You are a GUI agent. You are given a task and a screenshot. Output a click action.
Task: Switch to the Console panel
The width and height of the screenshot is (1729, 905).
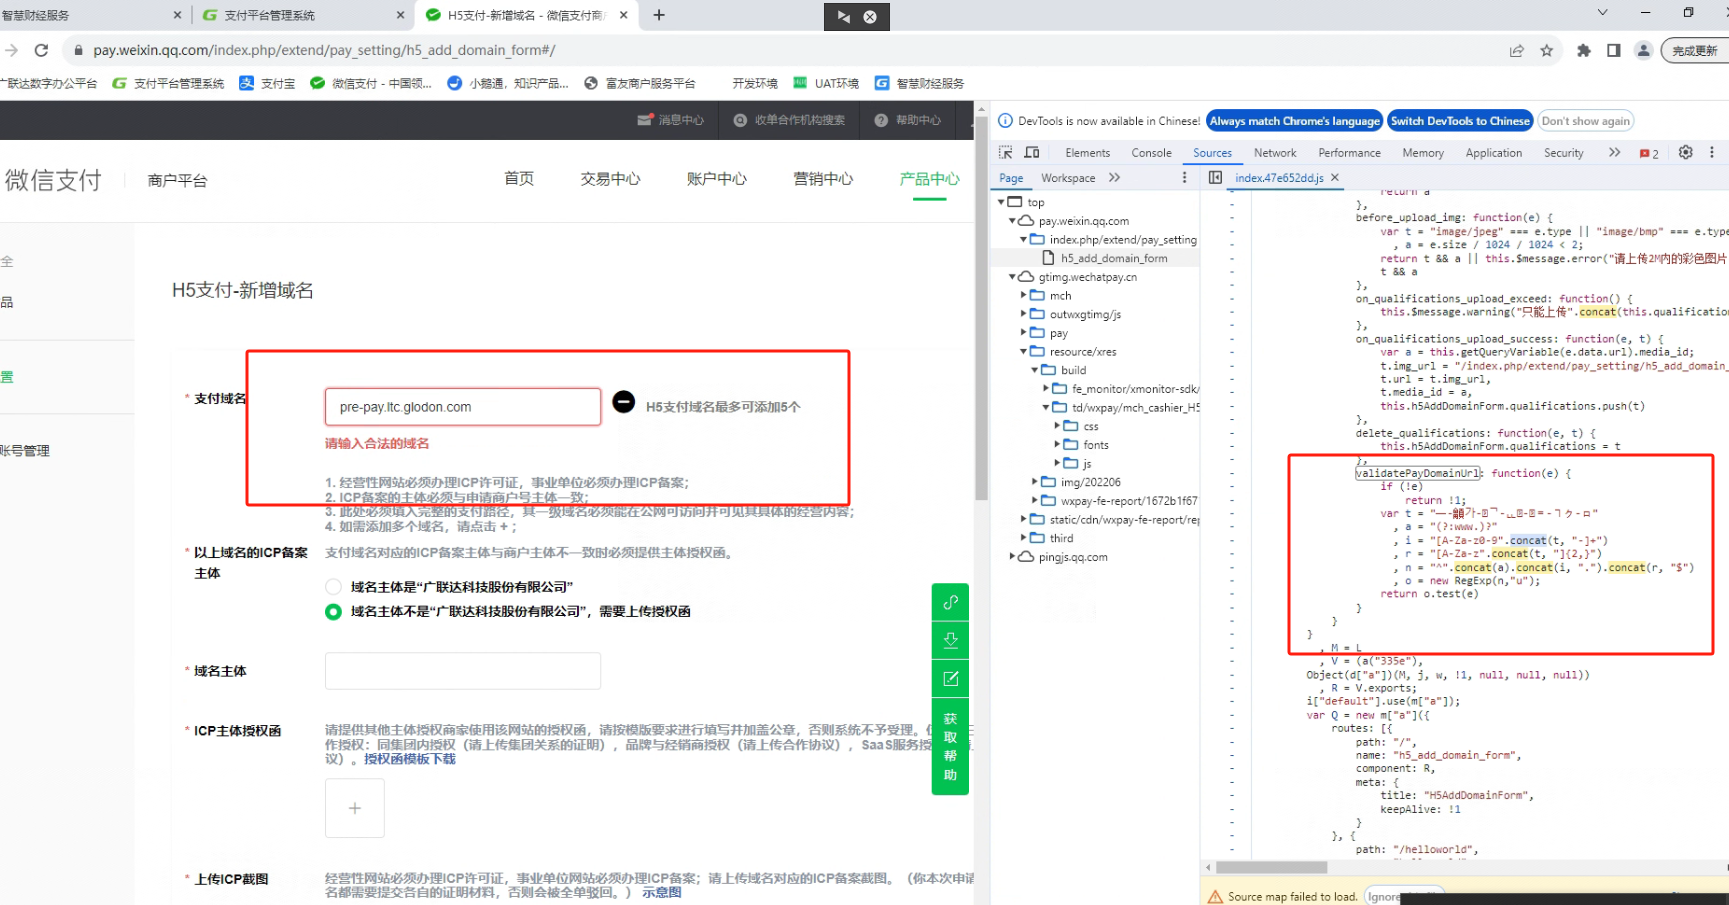pyautogui.click(x=1152, y=153)
